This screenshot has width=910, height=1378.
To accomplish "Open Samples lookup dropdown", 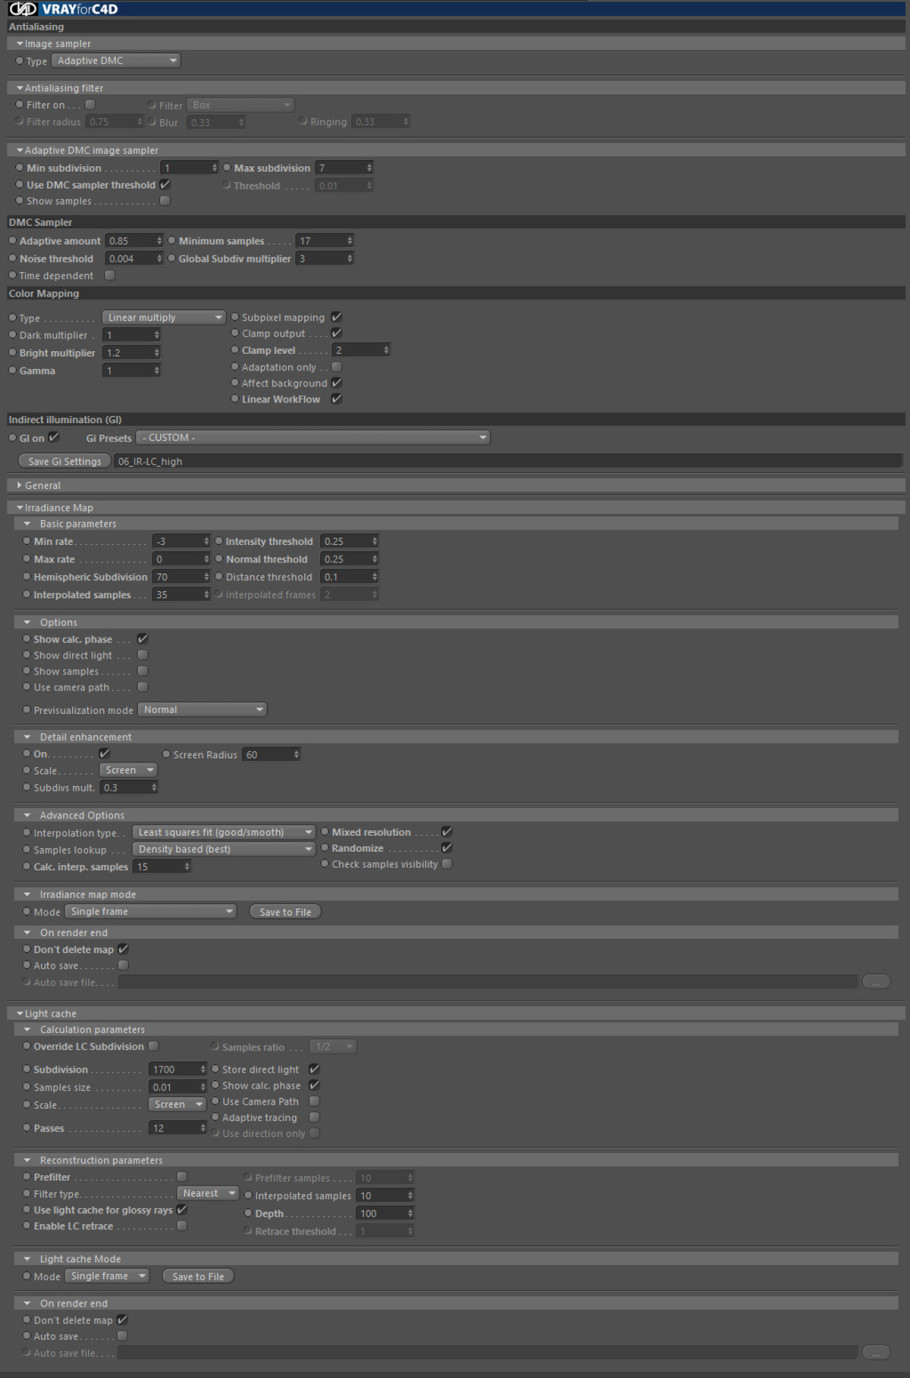I will 223,849.
